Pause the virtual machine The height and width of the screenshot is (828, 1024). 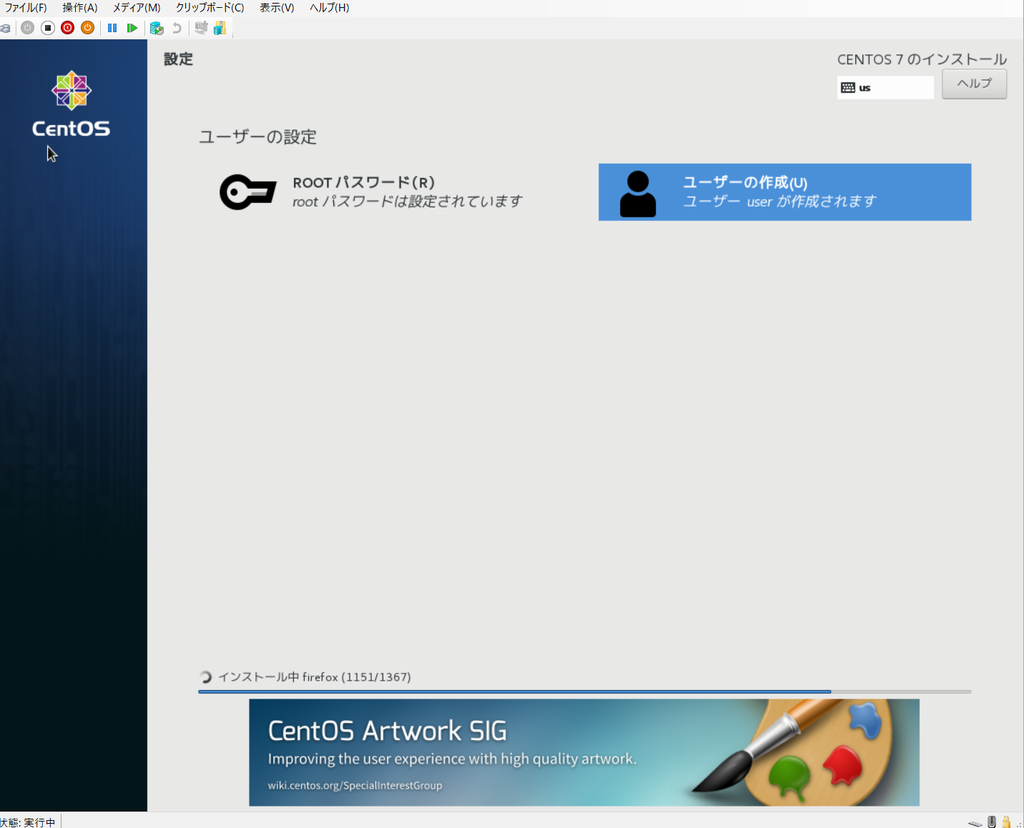[x=112, y=28]
